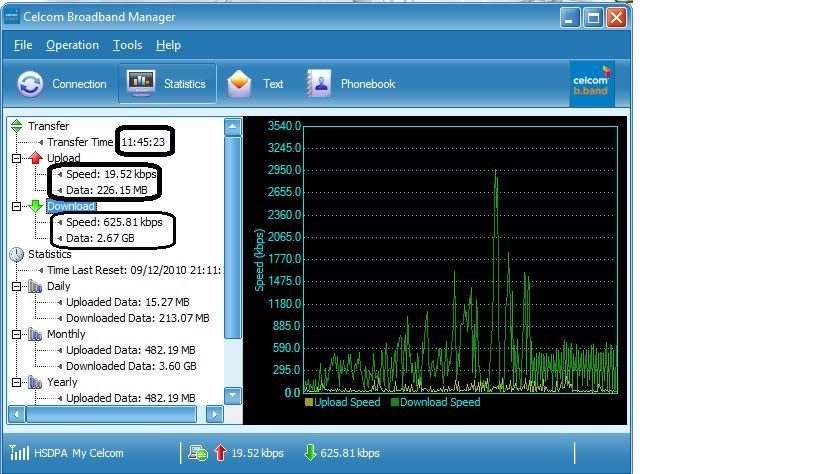Open the File menu
This screenshot has width=819, height=474.
tap(23, 45)
